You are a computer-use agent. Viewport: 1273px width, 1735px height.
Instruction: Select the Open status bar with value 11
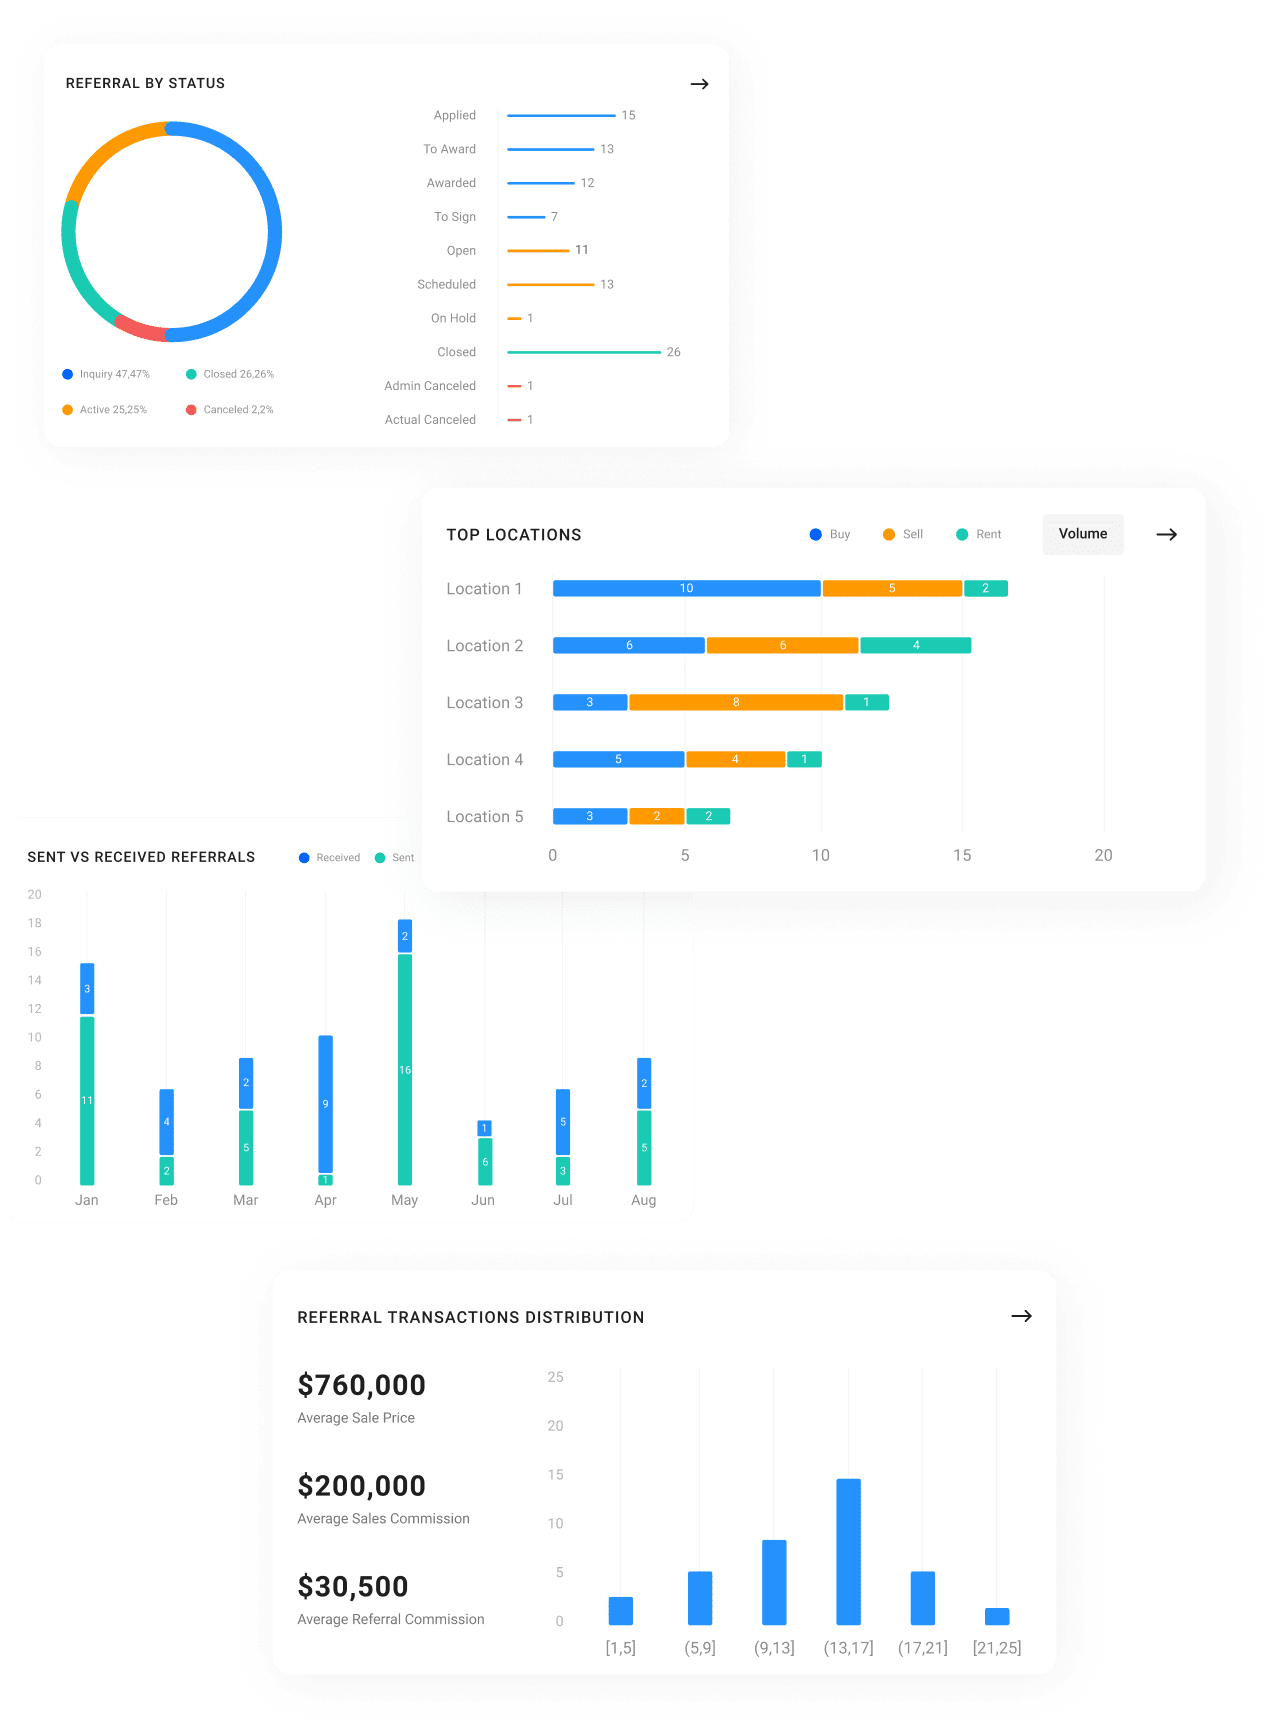[x=538, y=251]
